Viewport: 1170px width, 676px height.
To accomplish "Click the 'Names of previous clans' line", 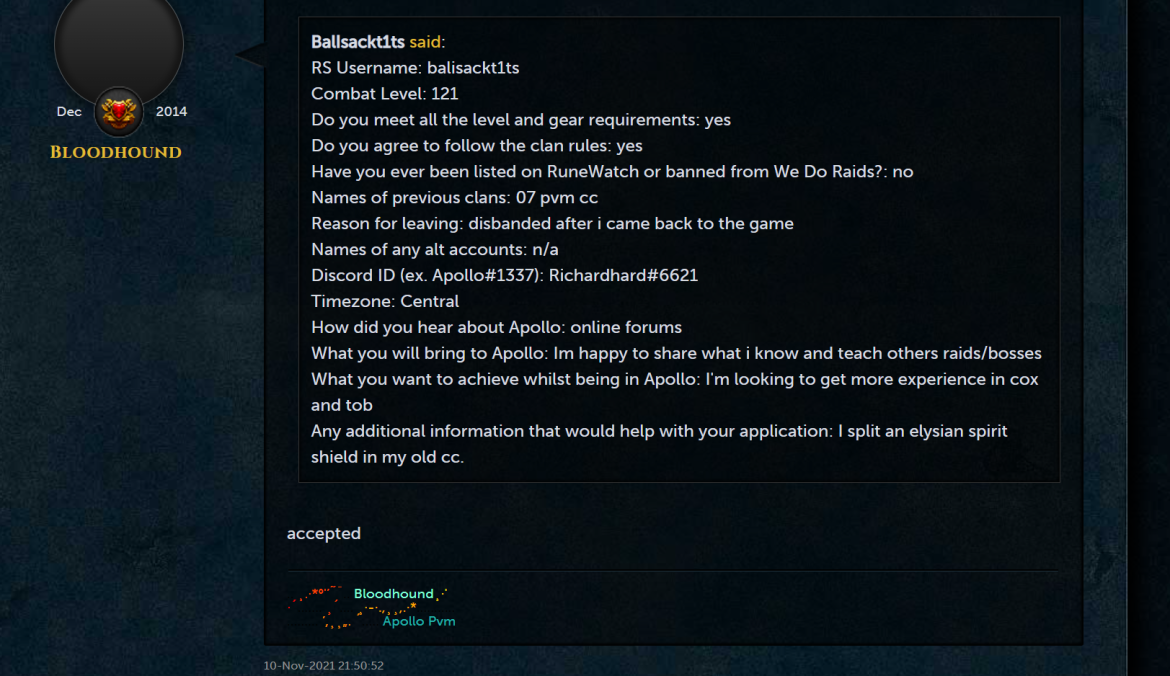I will pos(454,198).
